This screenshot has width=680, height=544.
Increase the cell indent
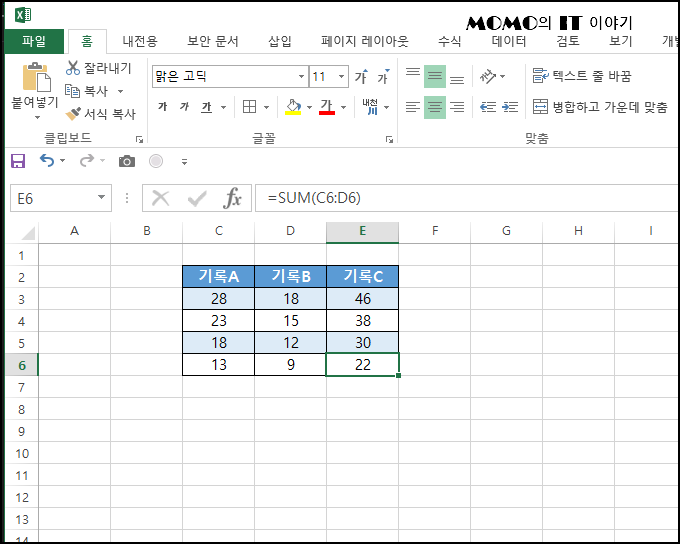pos(510,107)
